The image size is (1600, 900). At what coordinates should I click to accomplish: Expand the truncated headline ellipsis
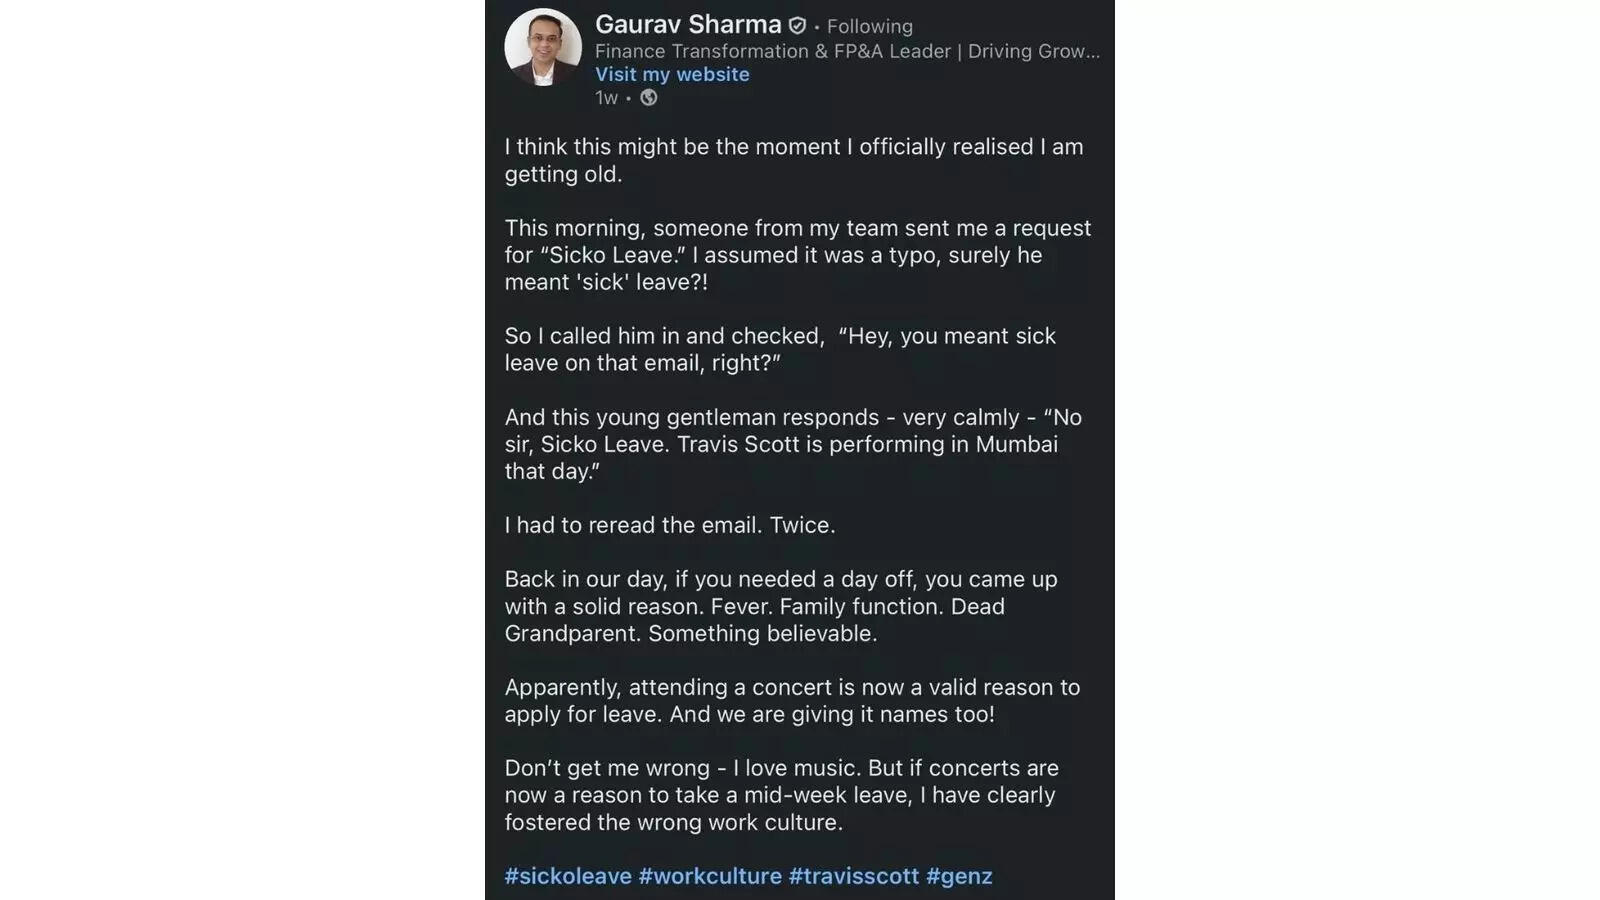tap(1092, 51)
